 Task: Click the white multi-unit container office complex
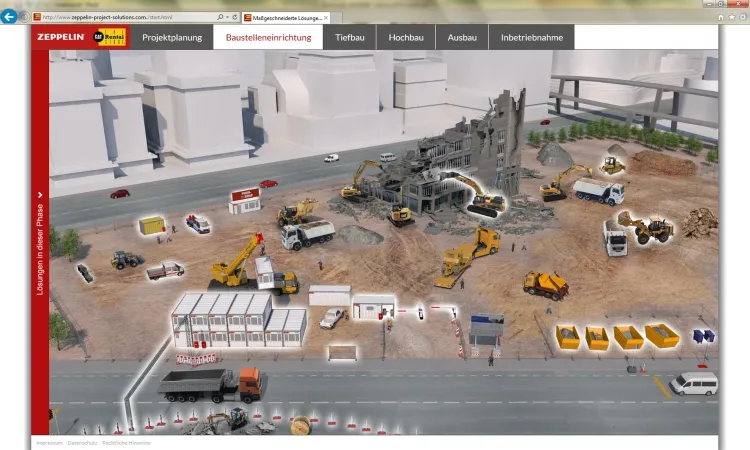[x=238, y=319]
